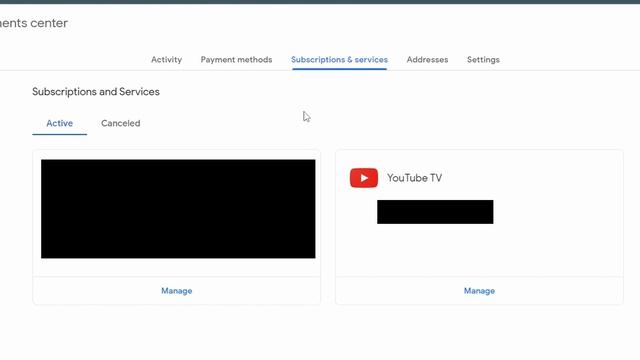The width and height of the screenshot is (640, 360).
Task: Show Active subscriptions
Action: coord(60,123)
